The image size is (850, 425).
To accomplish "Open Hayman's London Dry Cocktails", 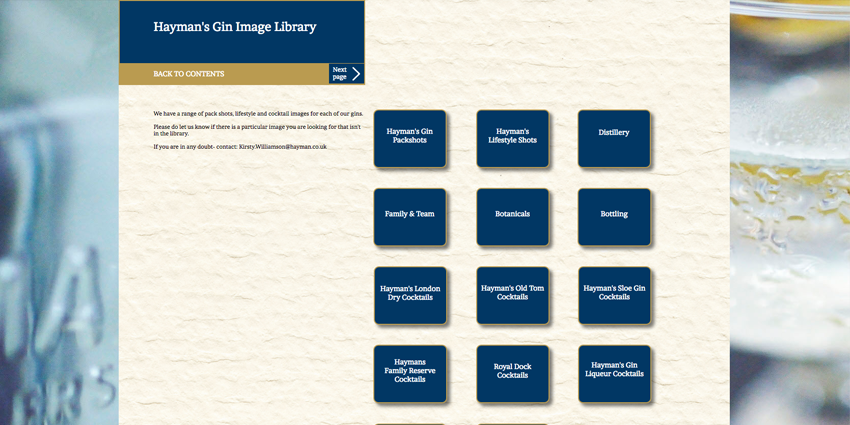I will click(x=410, y=295).
